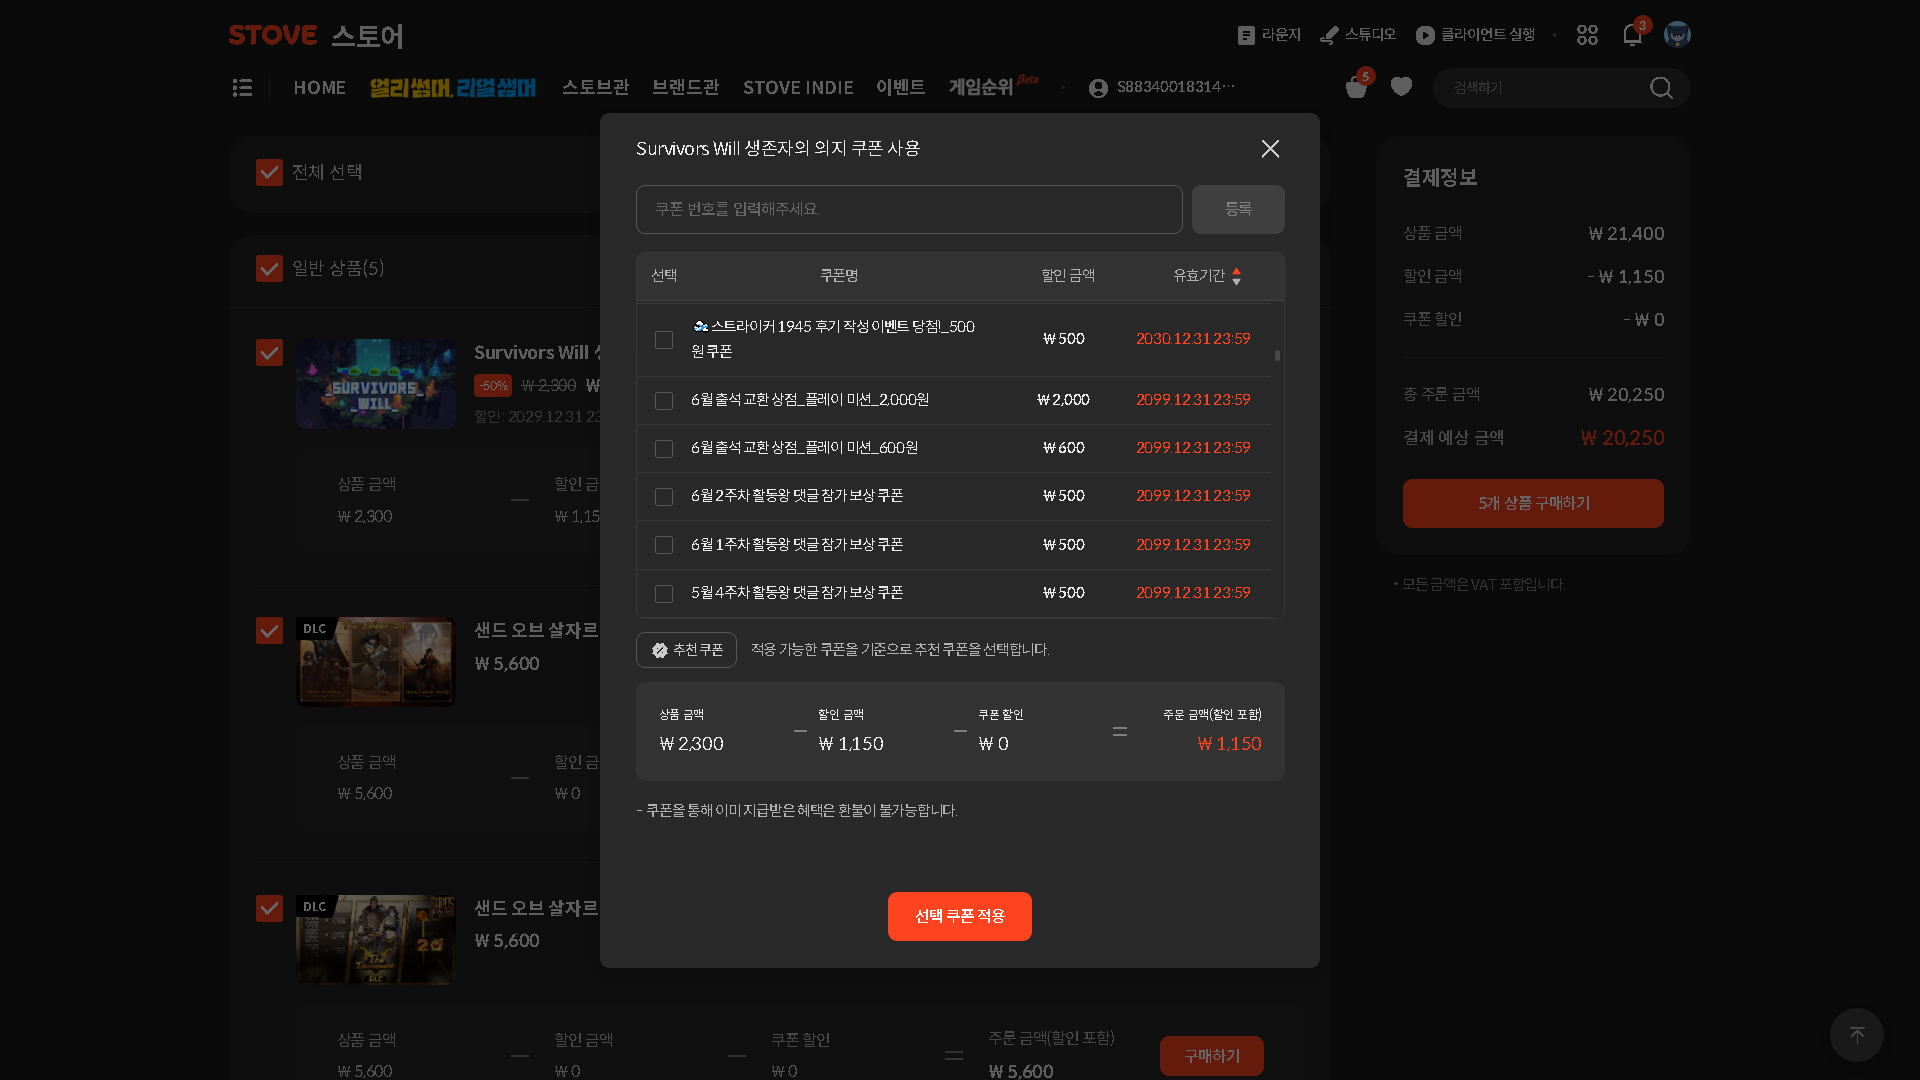This screenshot has width=1920, height=1080.
Task: Toggle the 일반 상품(5) checkbox
Action: 269,269
